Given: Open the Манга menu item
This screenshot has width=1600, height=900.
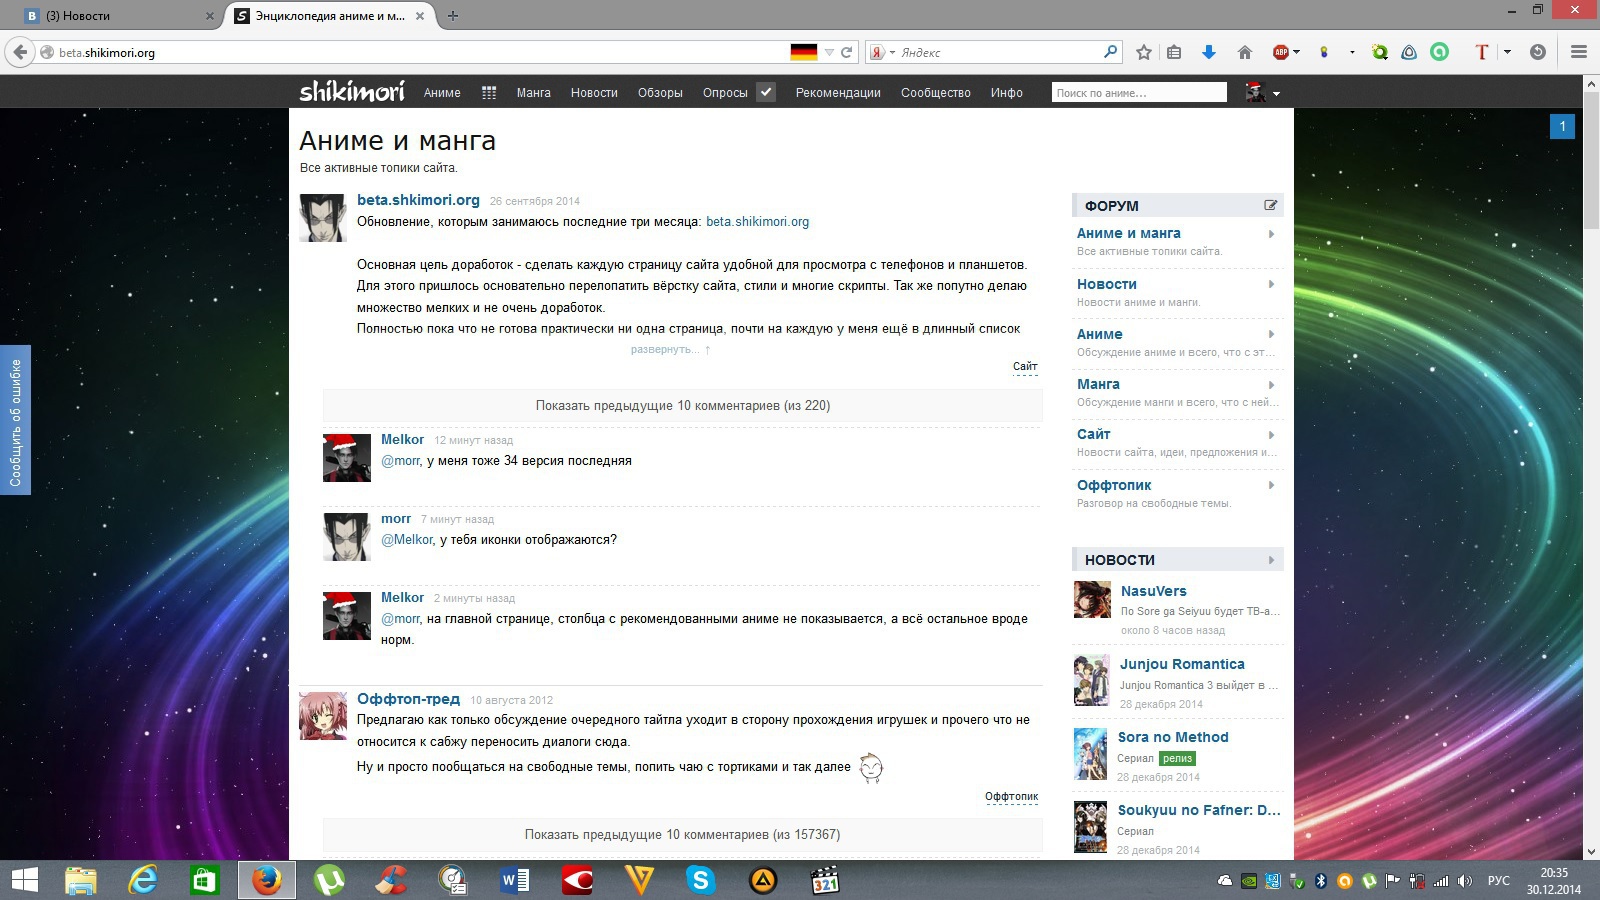Looking at the screenshot, I should pos(533,93).
